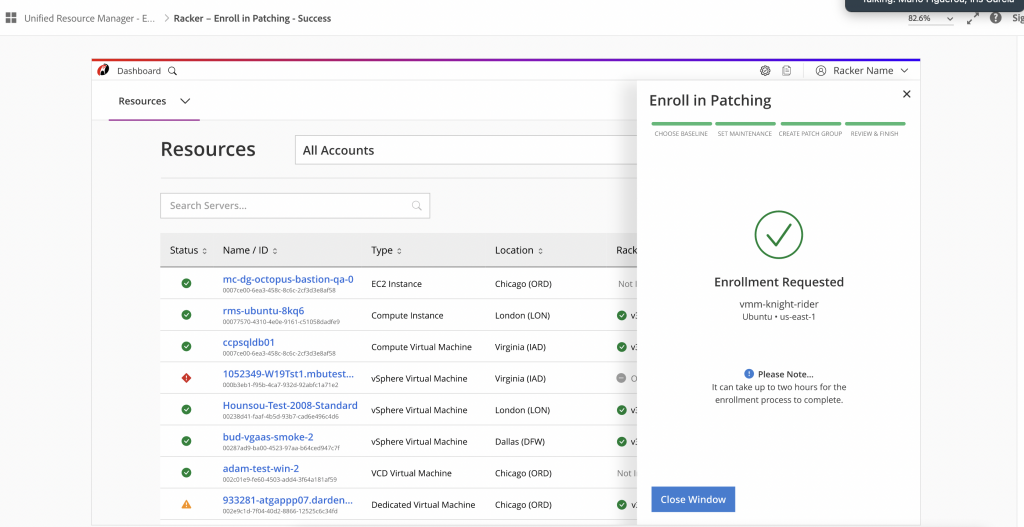Open the document notes icon in header
1024x527 pixels.
[x=787, y=71]
